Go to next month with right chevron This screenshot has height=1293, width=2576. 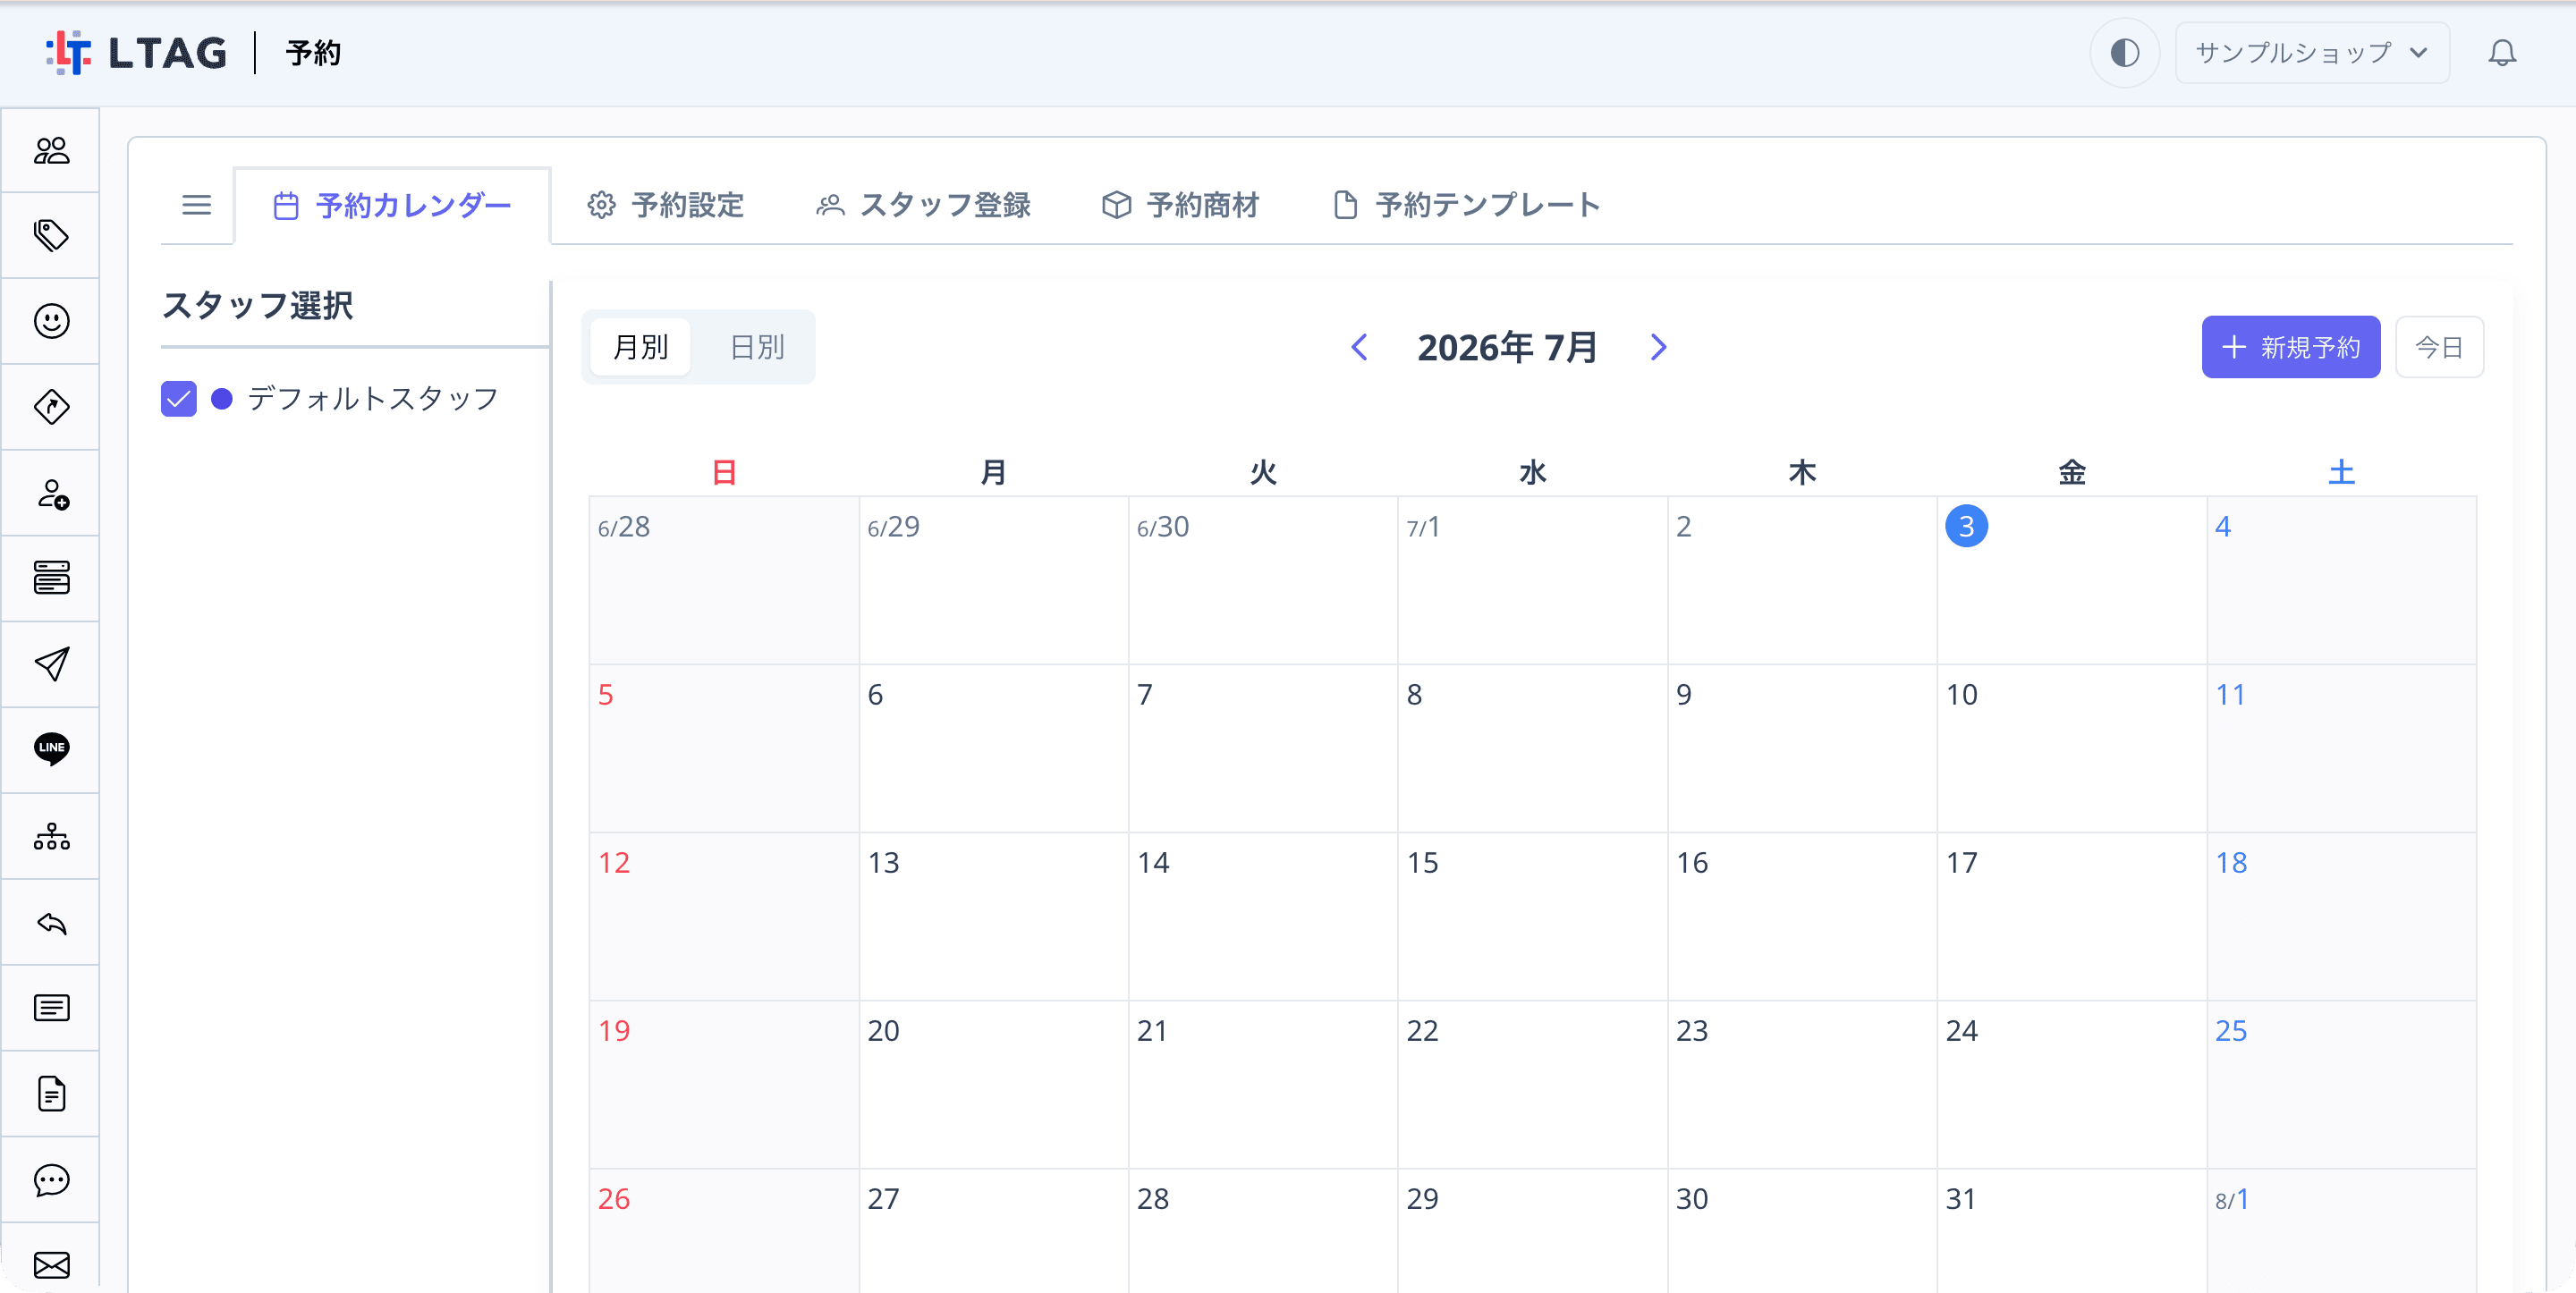click(x=1658, y=347)
